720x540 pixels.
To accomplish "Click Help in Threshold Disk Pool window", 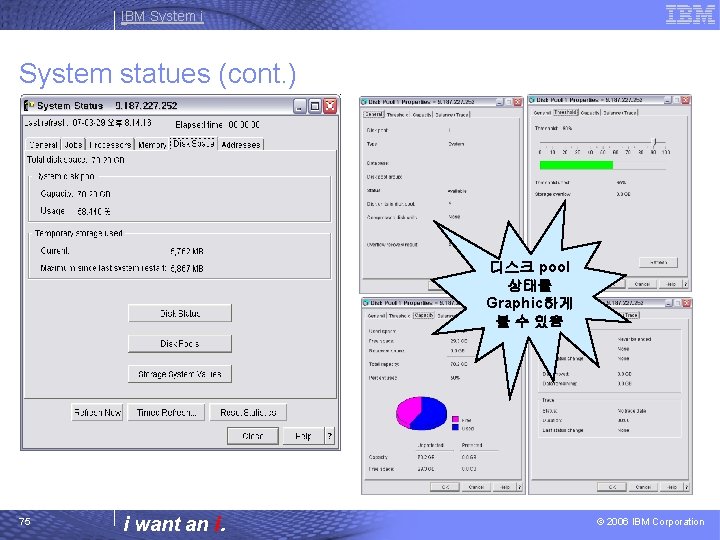I will point(671,284).
